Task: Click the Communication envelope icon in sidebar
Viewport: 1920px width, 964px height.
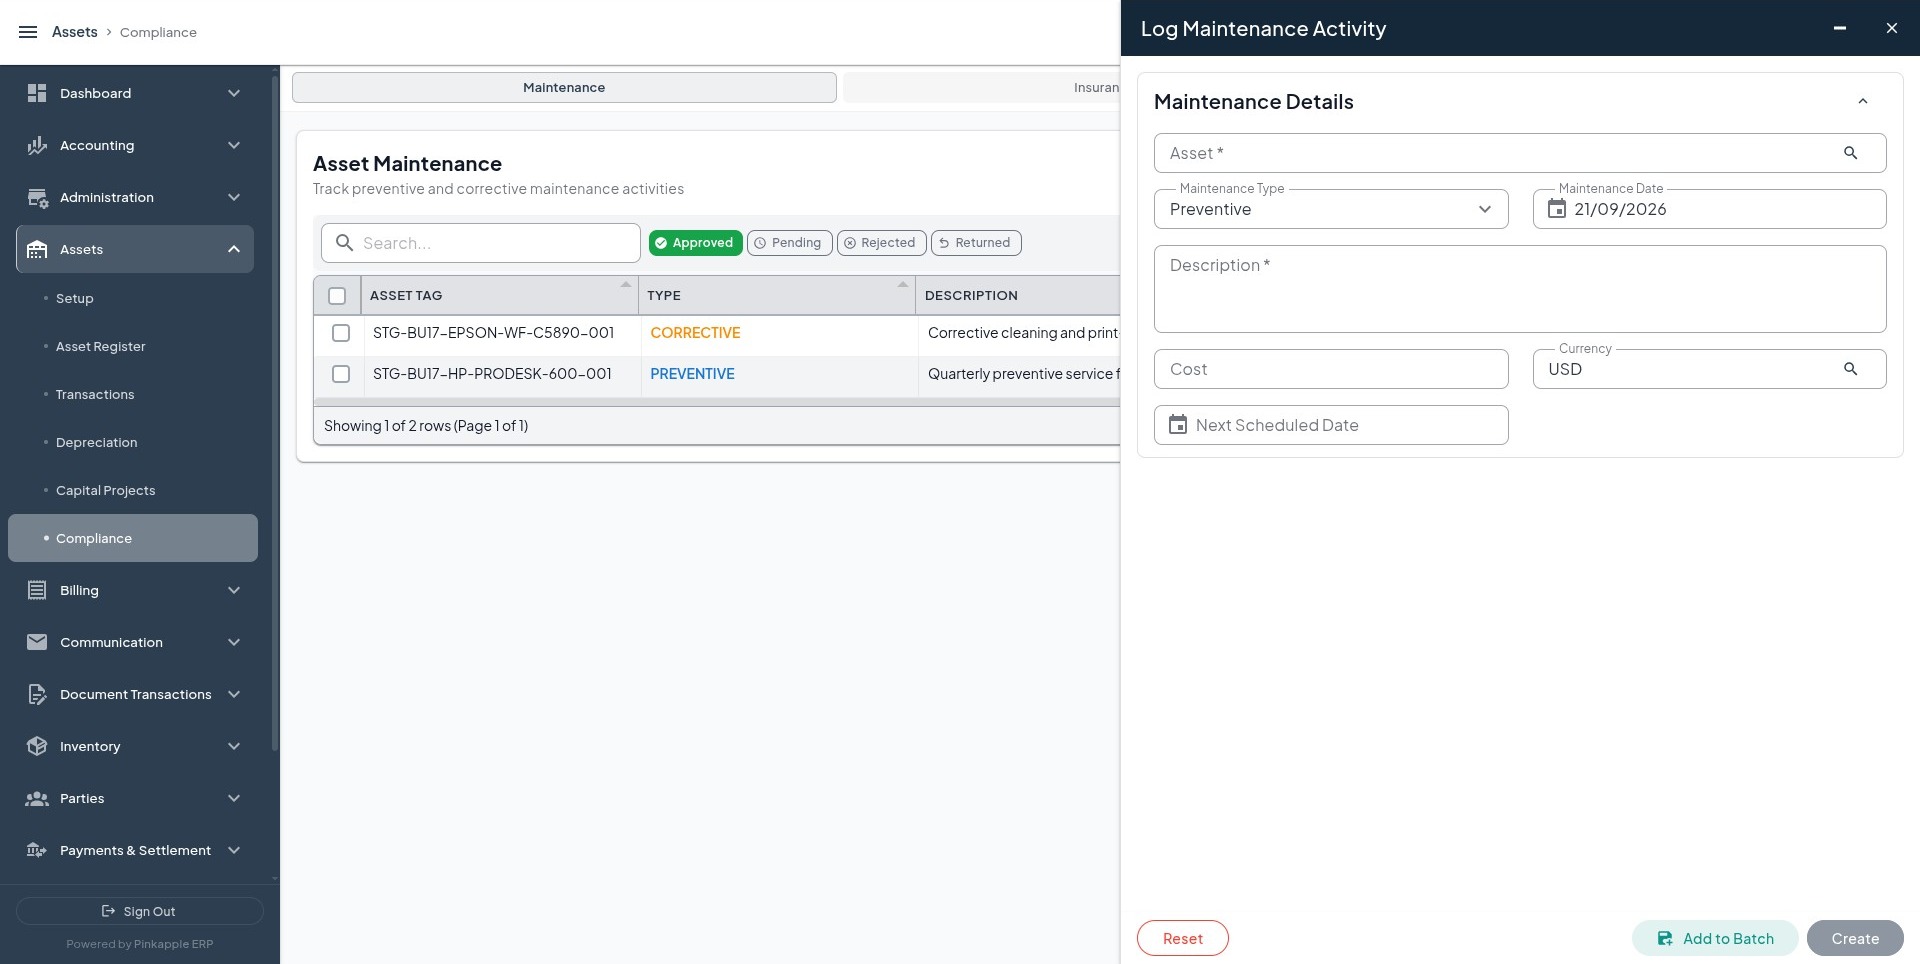Action: point(37,642)
